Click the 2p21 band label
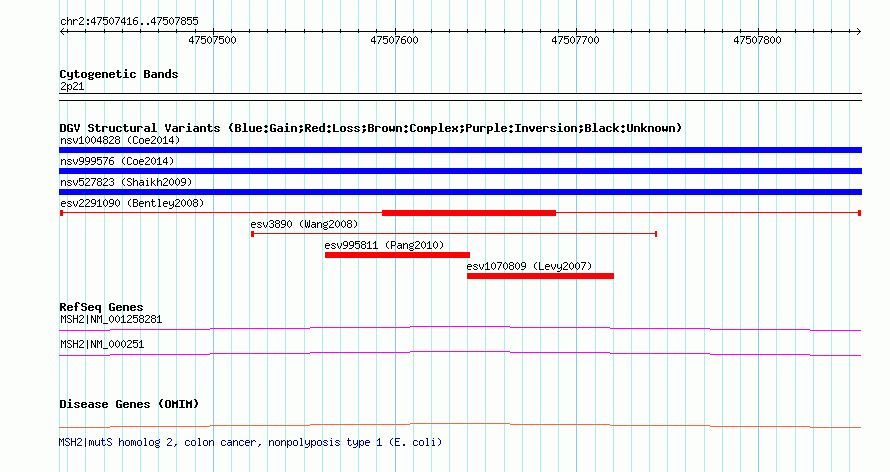890x472 pixels. 72,86
